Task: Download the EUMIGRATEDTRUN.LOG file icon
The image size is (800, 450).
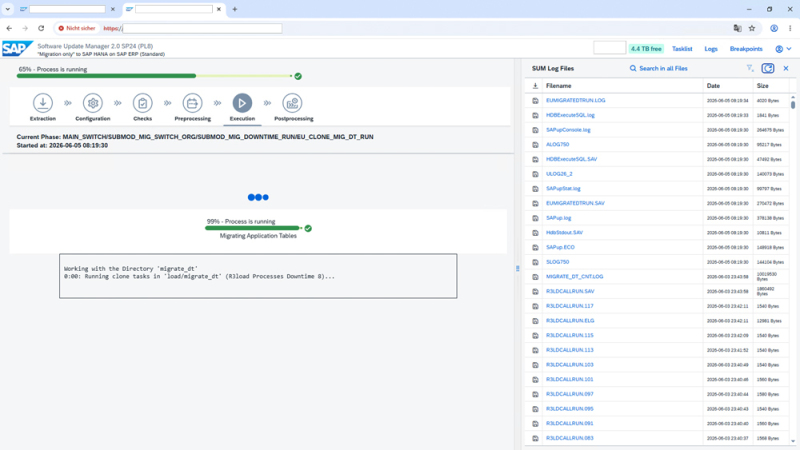Action: 535,101
